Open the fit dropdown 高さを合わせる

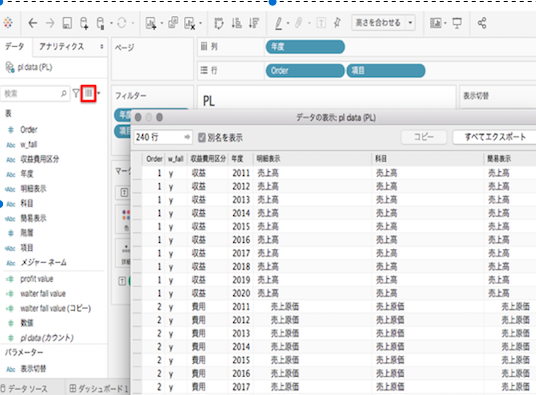(384, 23)
